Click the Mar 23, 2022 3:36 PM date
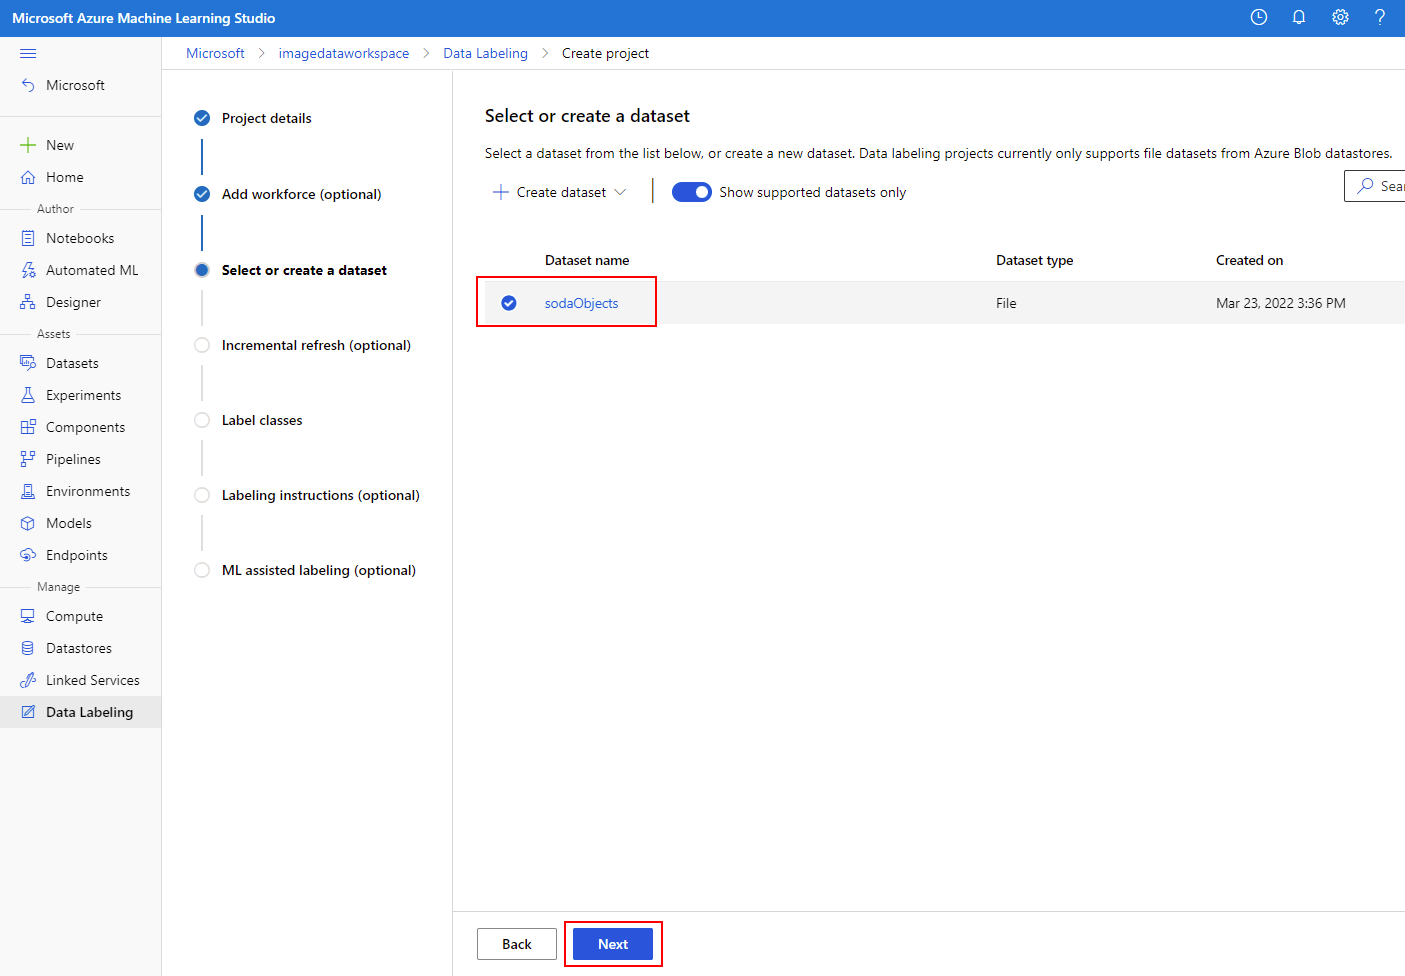 click(x=1281, y=303)
